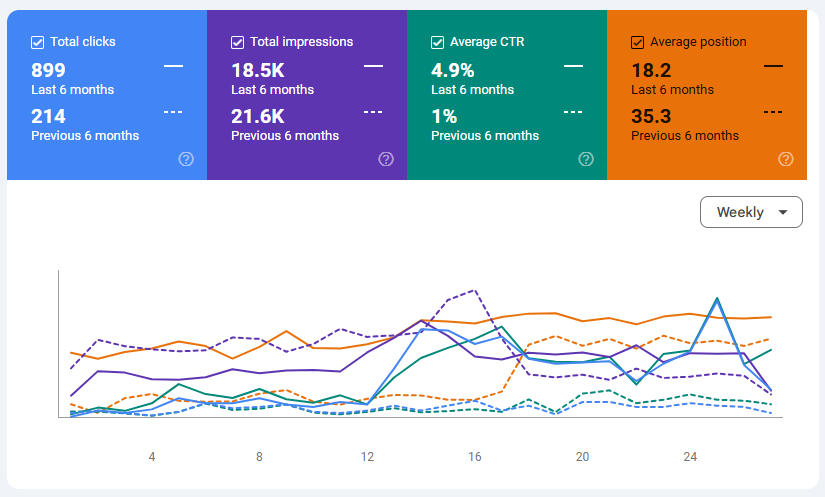Click the 214 previous clicks value
The width and height of the screenshot is (825, 497).
(x=48, y=116)
